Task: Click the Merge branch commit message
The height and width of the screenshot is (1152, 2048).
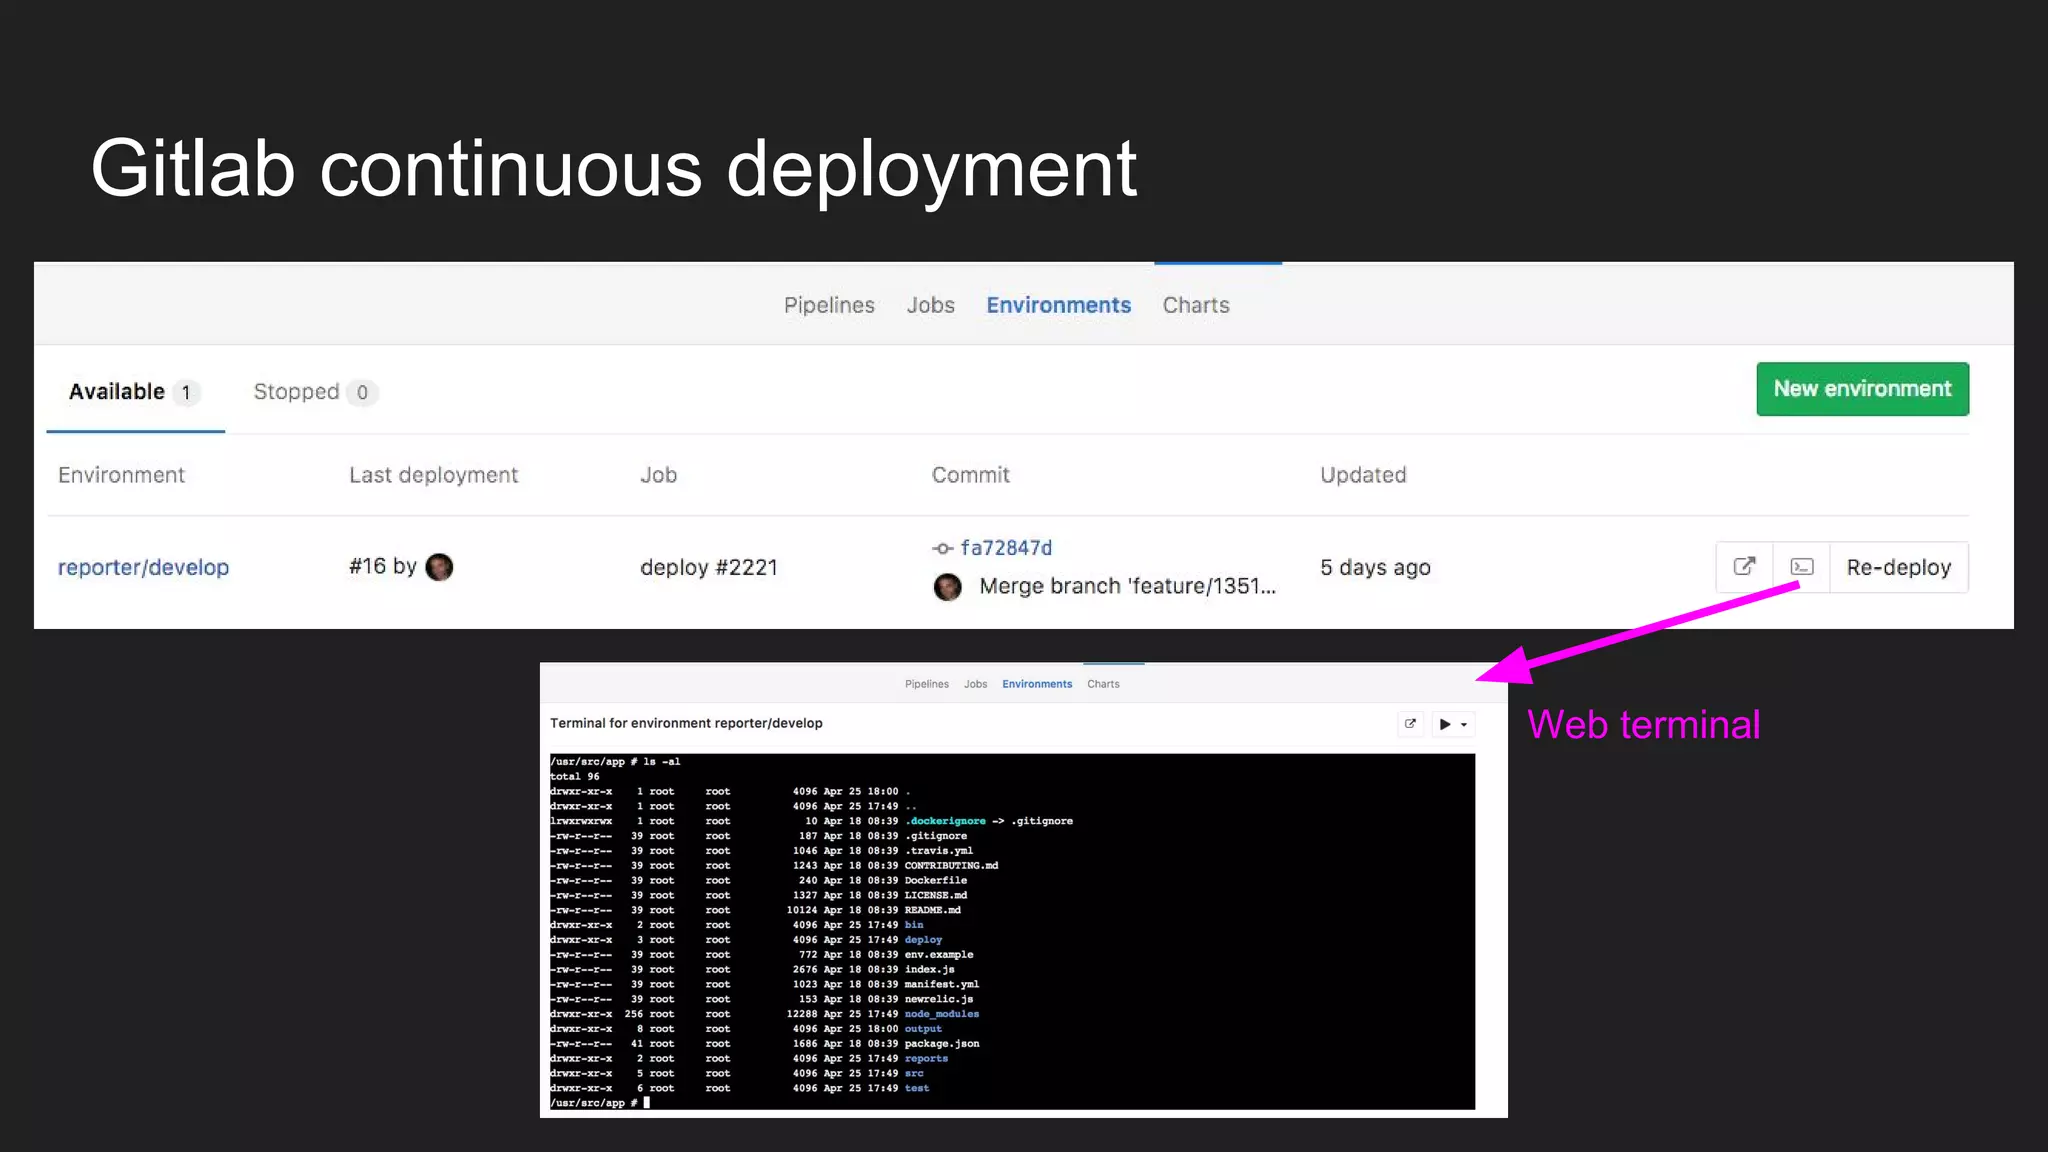Action: click(1127, 587)
